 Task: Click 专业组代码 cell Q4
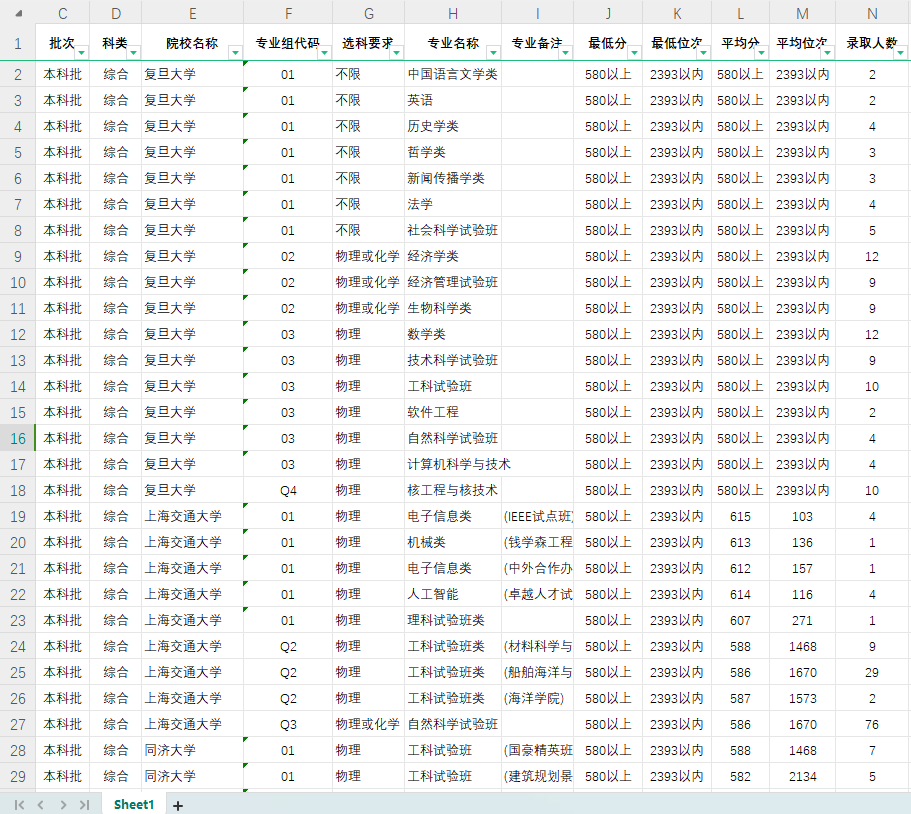click(x=288, y=490)
